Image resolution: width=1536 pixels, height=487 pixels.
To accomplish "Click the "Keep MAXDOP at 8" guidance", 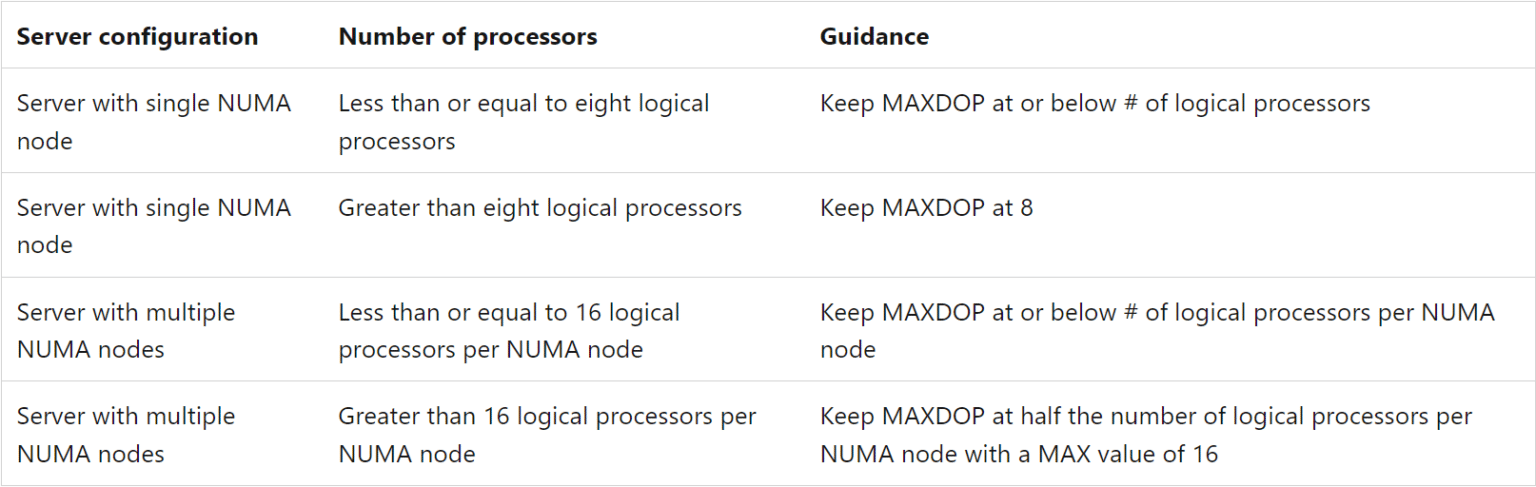I will pos(926,208).
